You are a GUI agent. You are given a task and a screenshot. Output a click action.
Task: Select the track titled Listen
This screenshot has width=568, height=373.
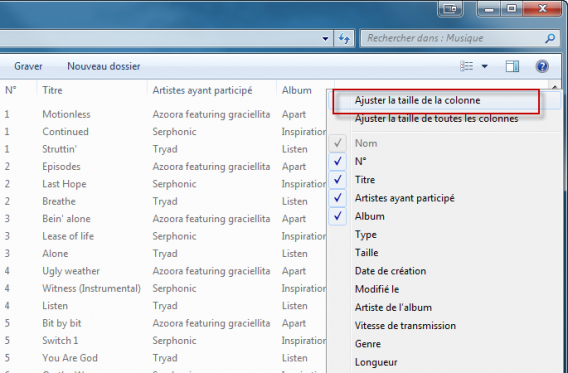(55, 306)
